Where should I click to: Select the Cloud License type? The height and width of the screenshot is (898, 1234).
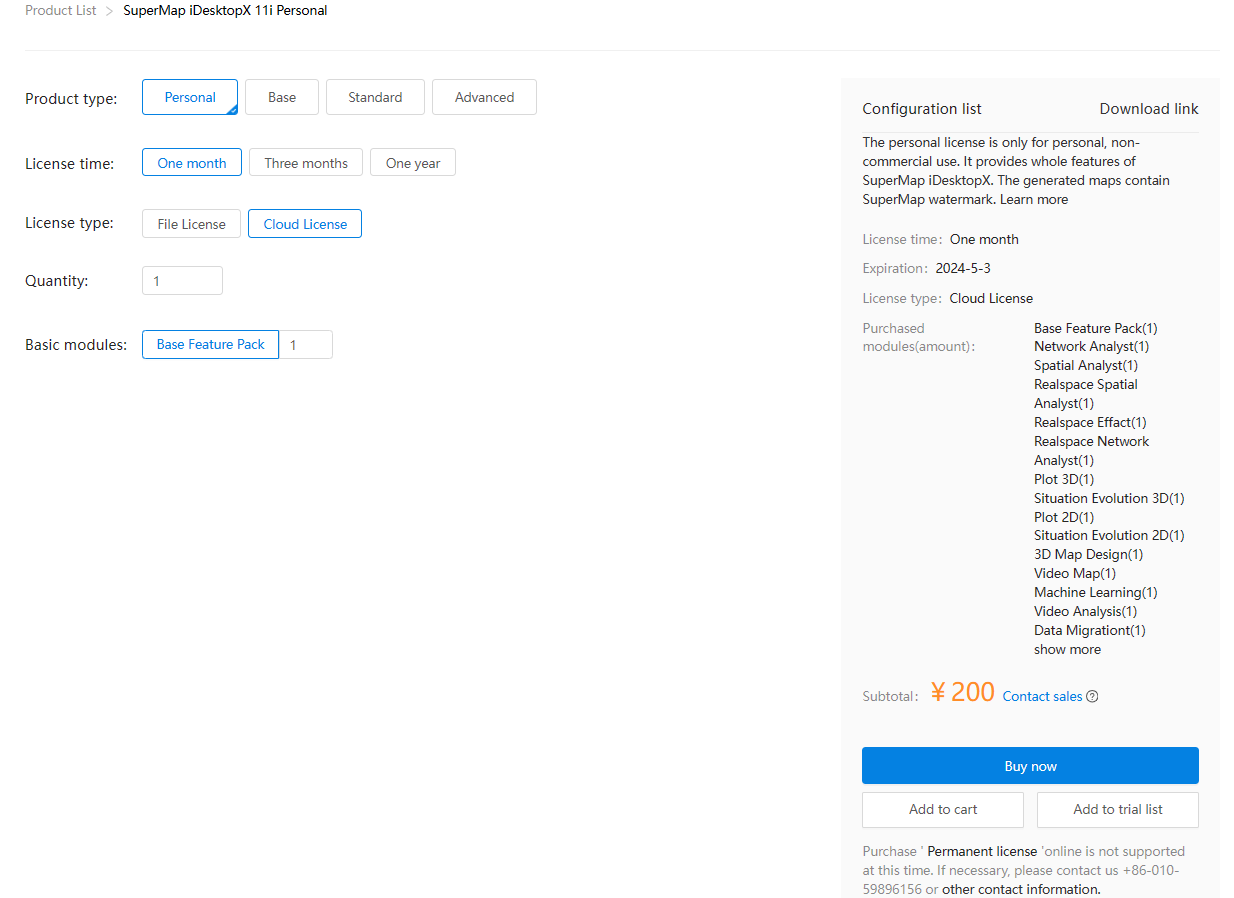(x=305, y=224)
